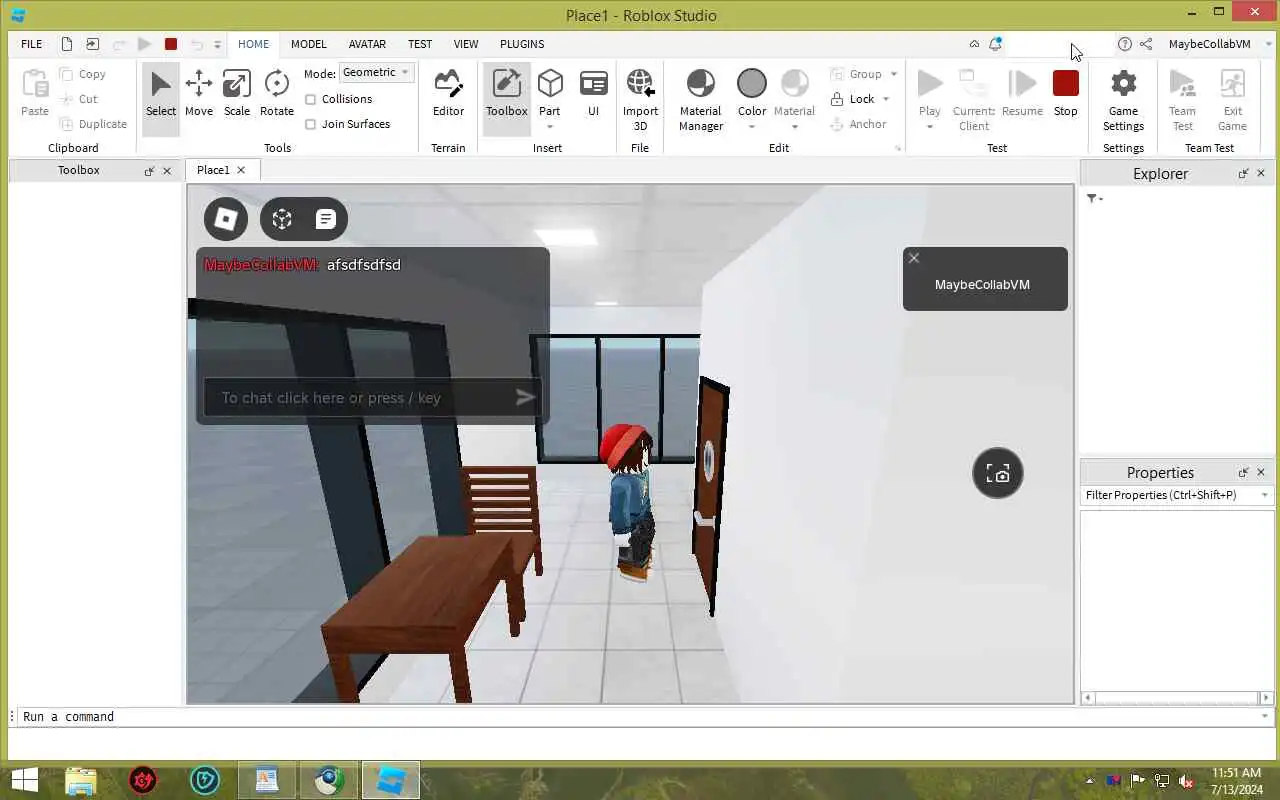This screenshot has width=1280, height=800.
Task: Switch to the TEST tab
Action: pos(420,44)
